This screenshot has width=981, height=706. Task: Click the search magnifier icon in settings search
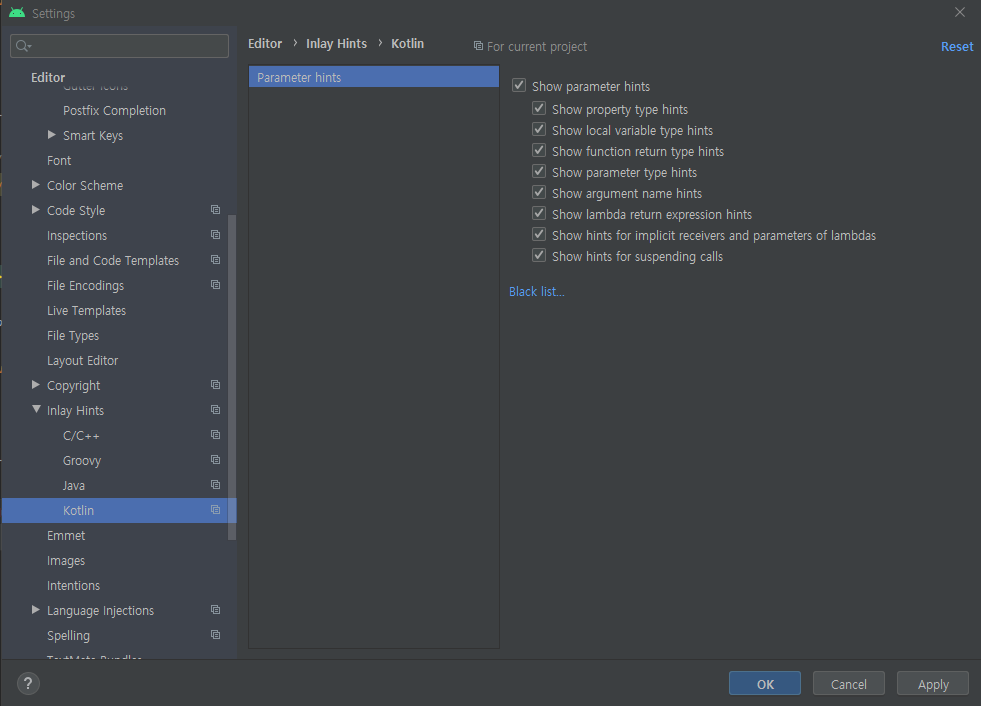click(23, 46)
